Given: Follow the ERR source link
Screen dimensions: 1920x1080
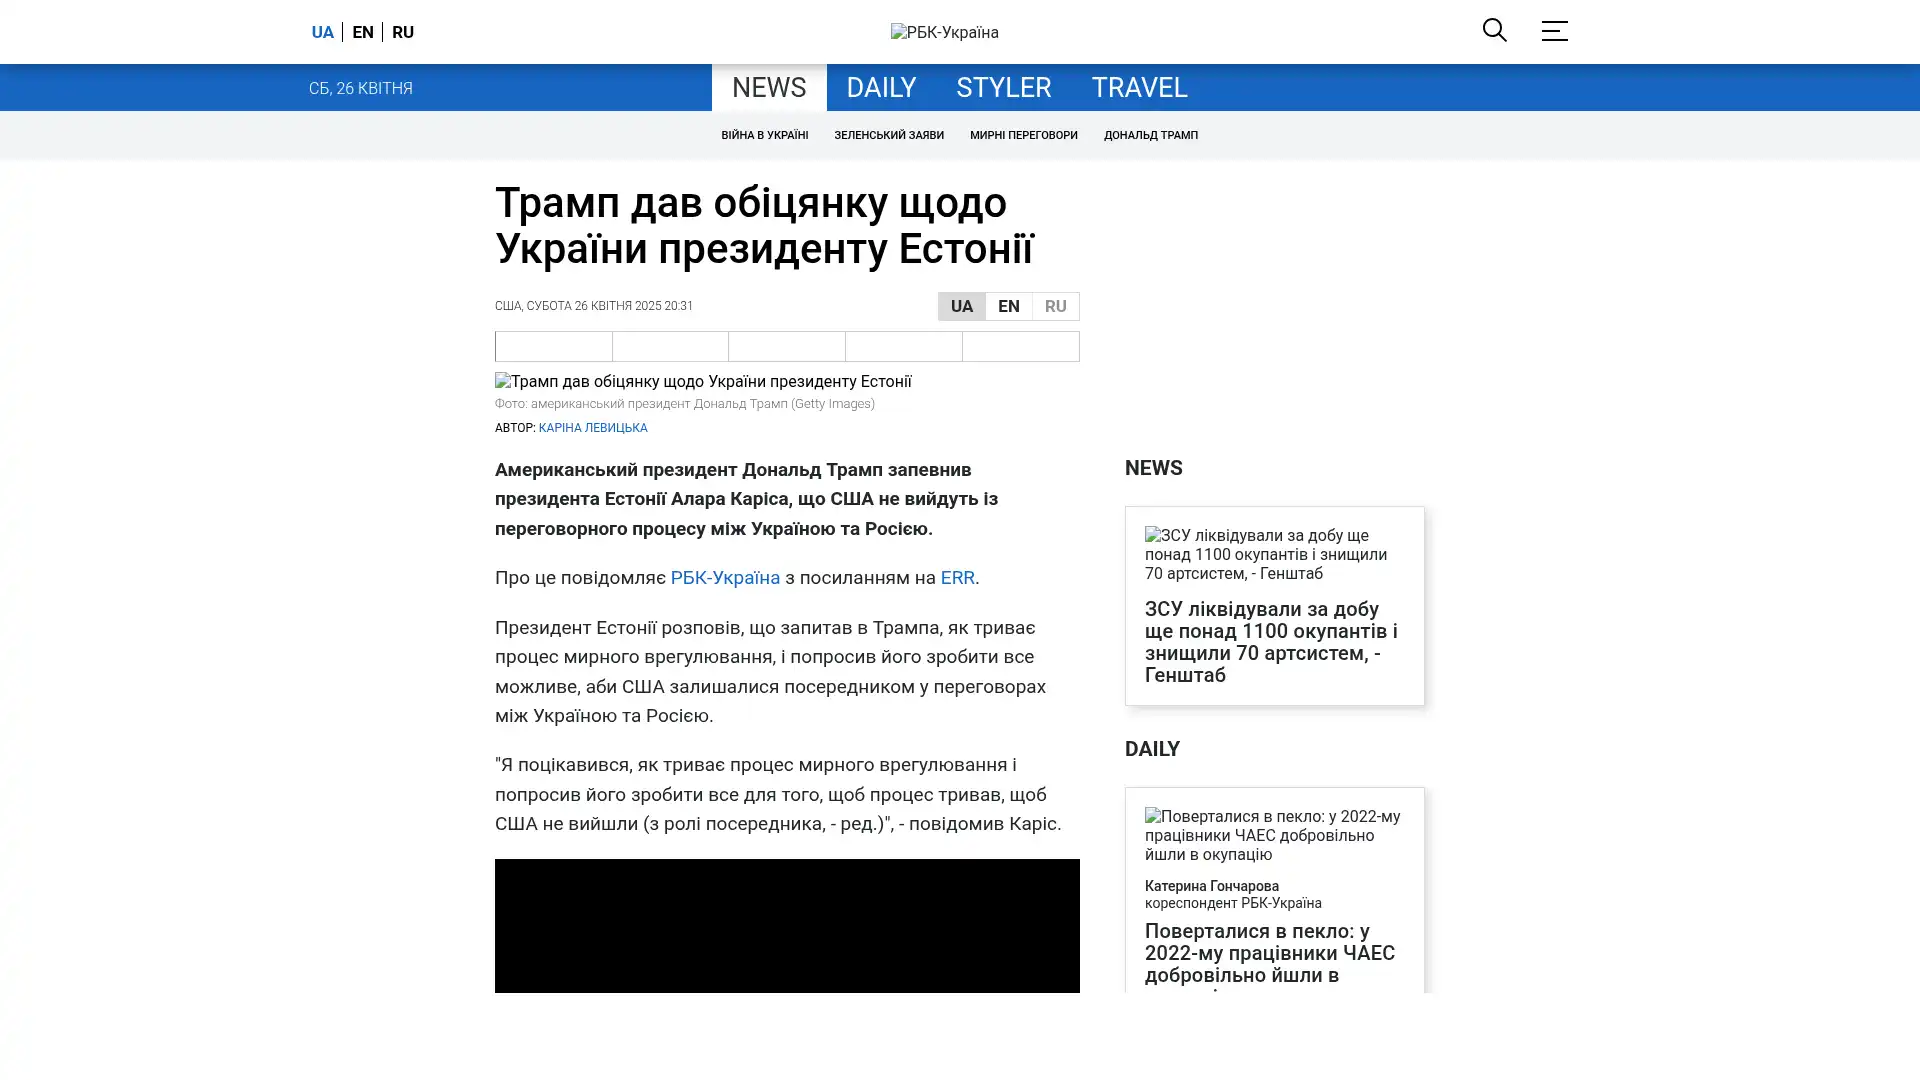Looking at the screenshot, I should coord(956,578).
